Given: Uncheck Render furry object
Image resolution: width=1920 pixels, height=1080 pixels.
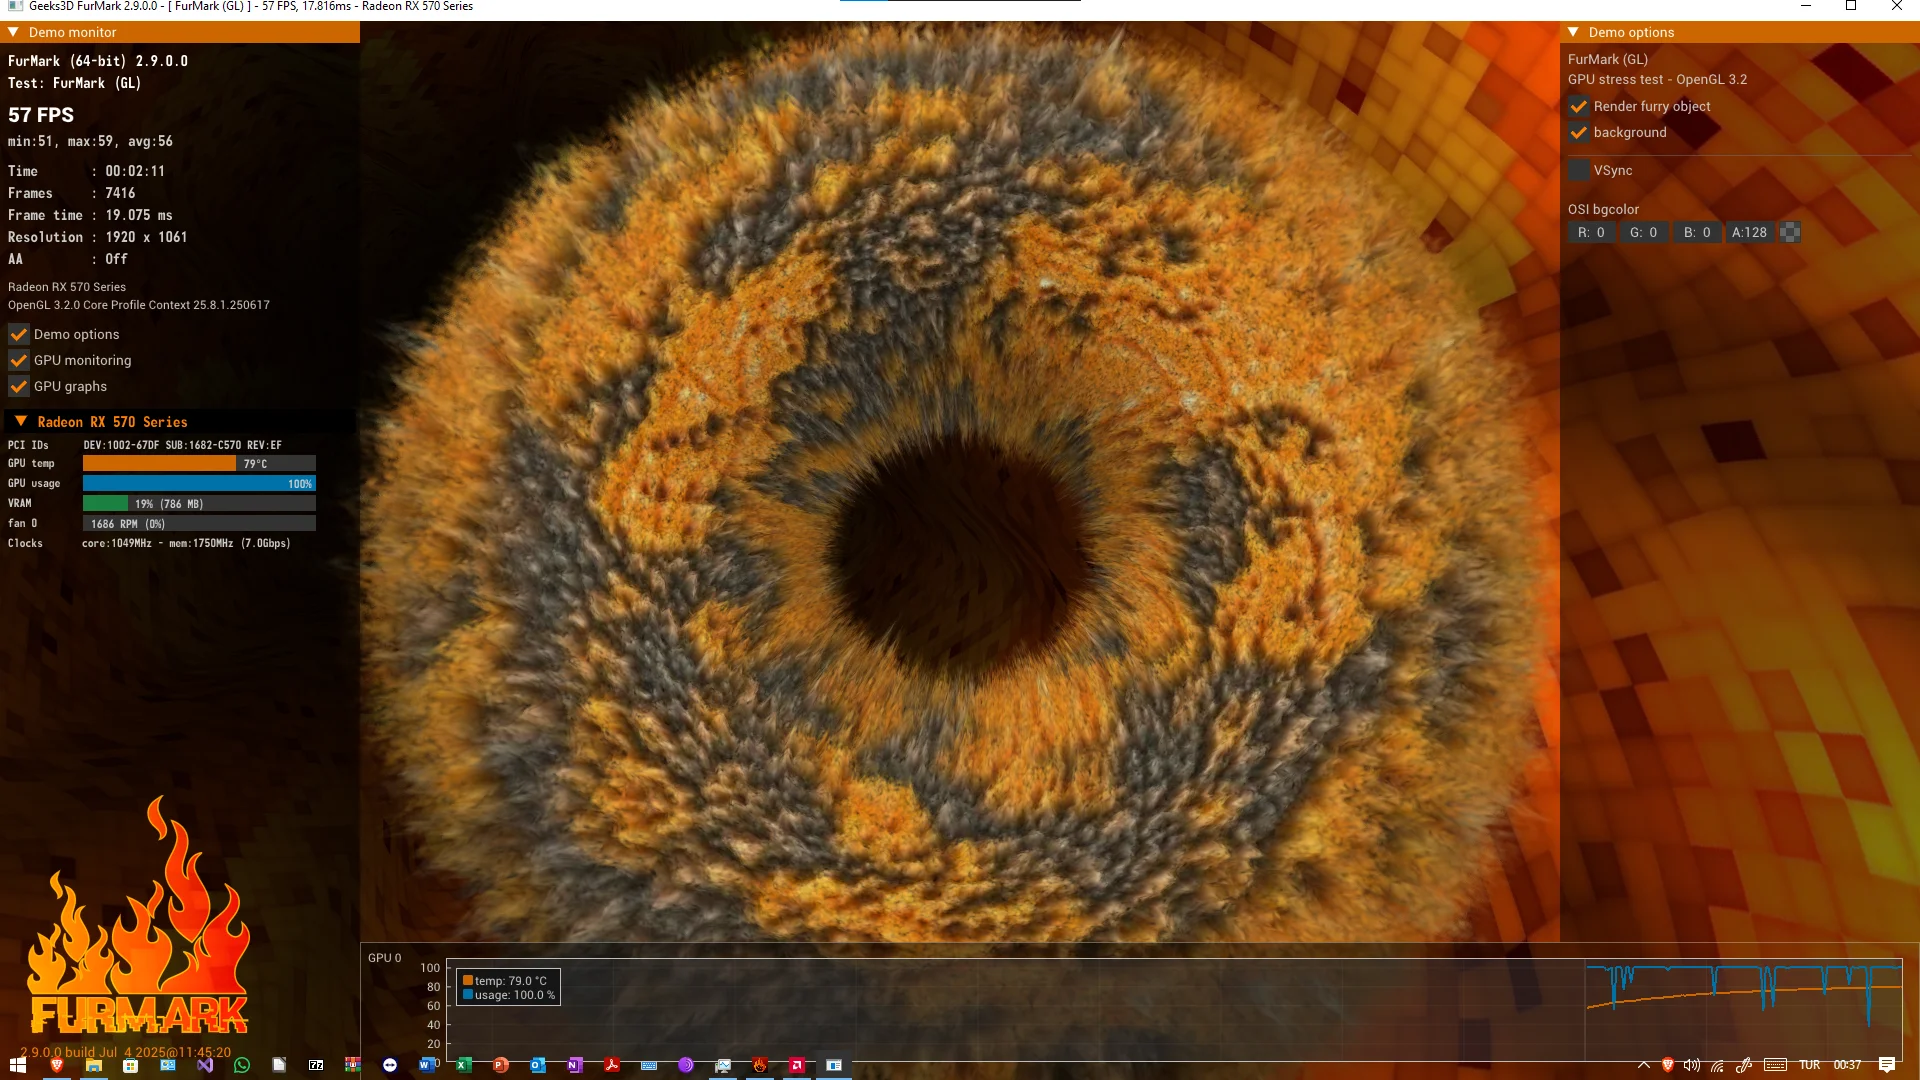Looking at the screenshot, I should point(1579,106).
